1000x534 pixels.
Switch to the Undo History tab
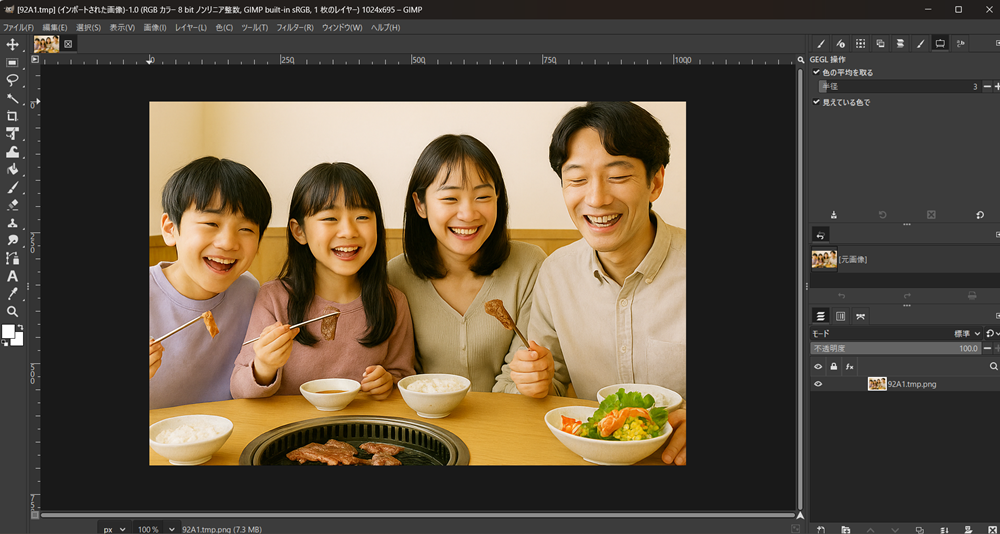tap(821, 235)
